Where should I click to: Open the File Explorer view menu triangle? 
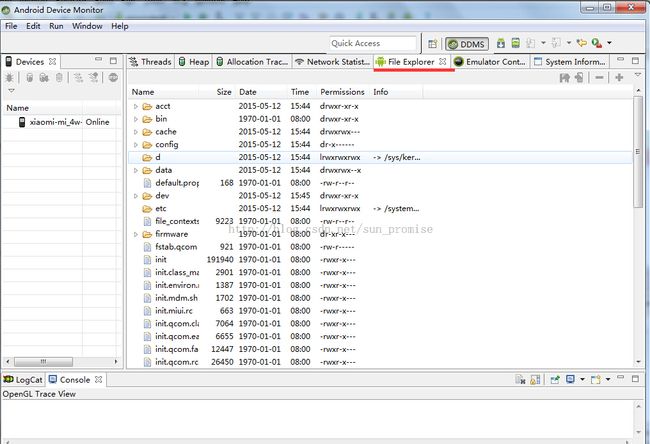(x=638, y=75)
